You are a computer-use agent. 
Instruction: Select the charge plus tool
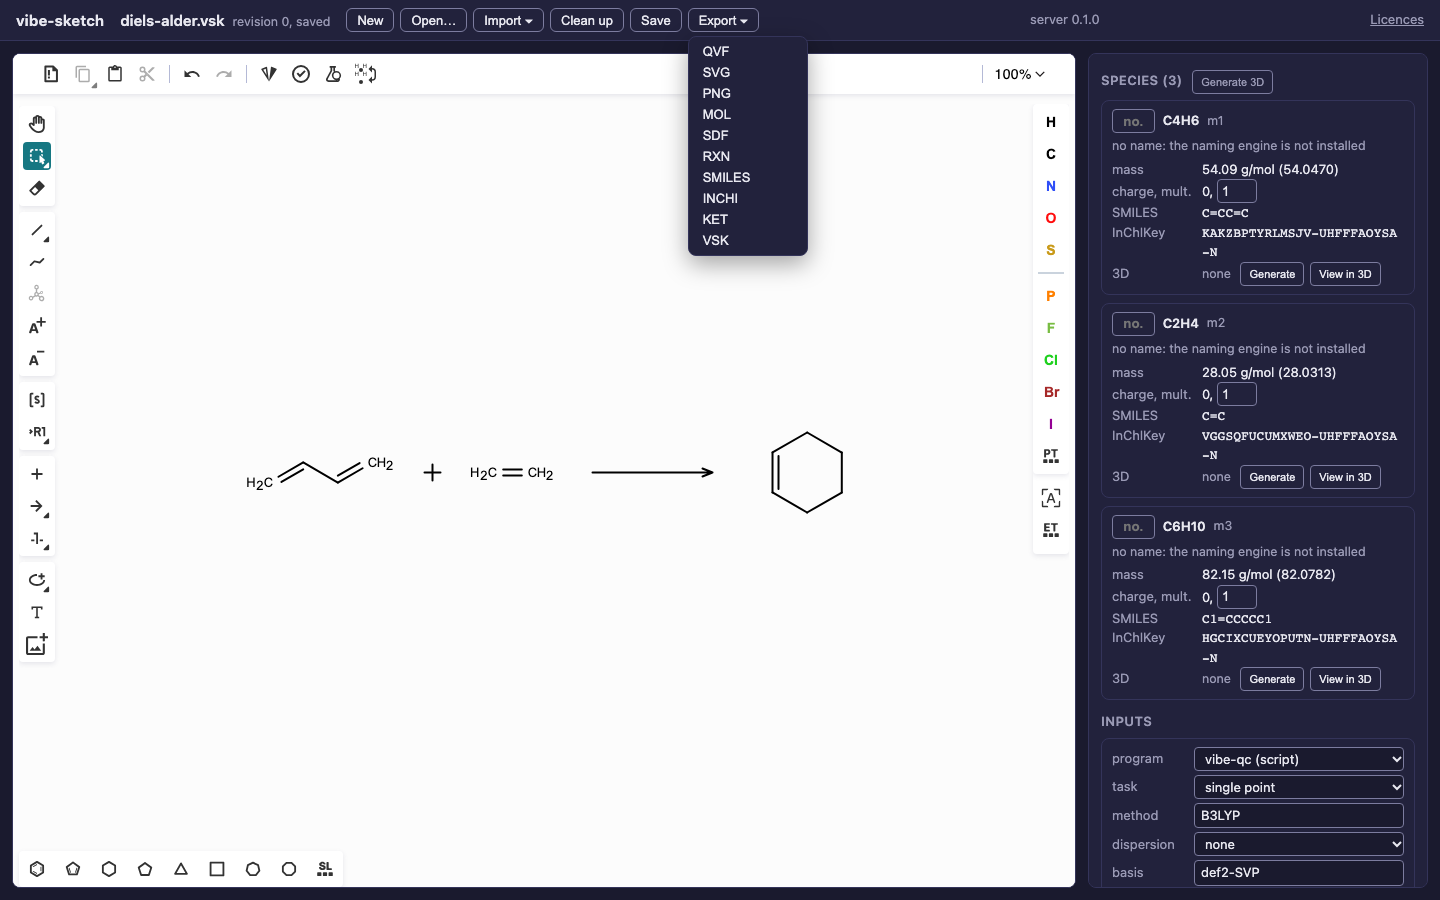(37, 326)
